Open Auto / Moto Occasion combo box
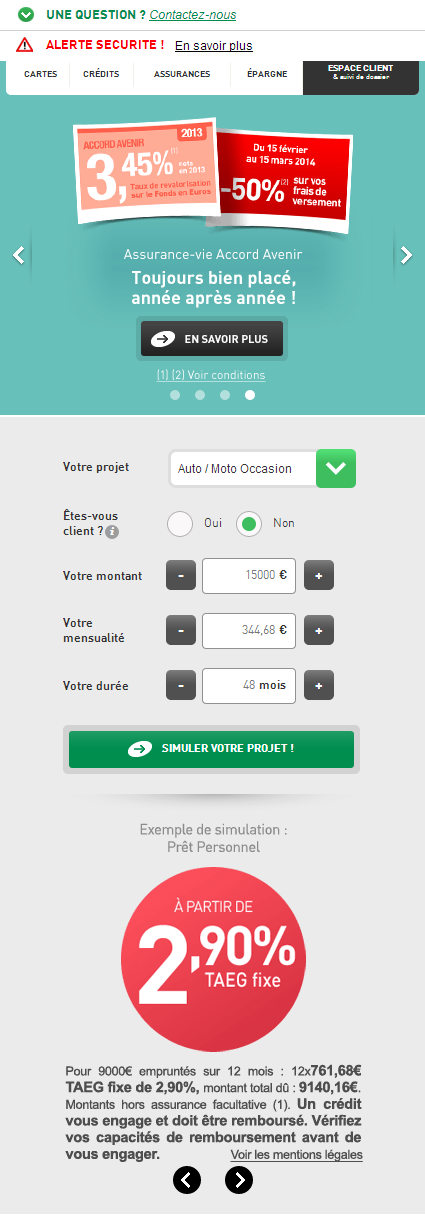 263,468
